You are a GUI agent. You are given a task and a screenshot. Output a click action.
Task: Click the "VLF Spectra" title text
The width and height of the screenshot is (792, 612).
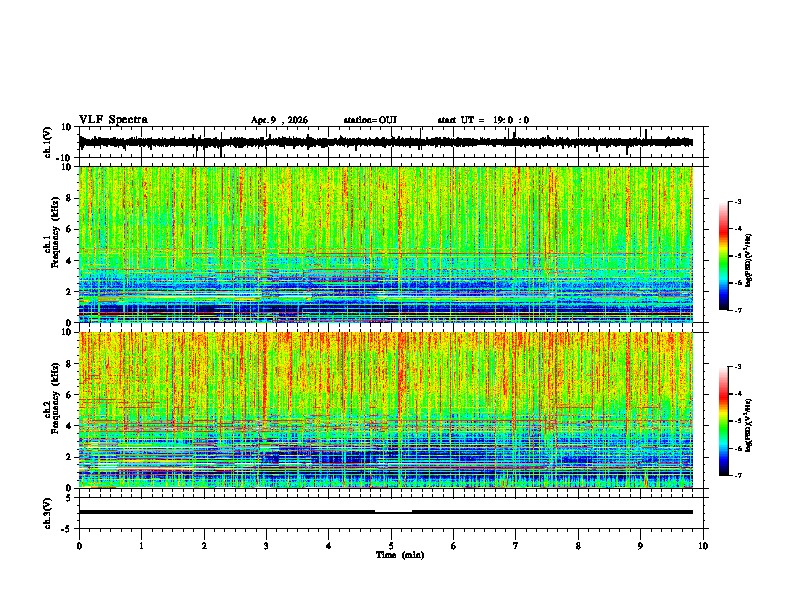[x=113, y=120]
